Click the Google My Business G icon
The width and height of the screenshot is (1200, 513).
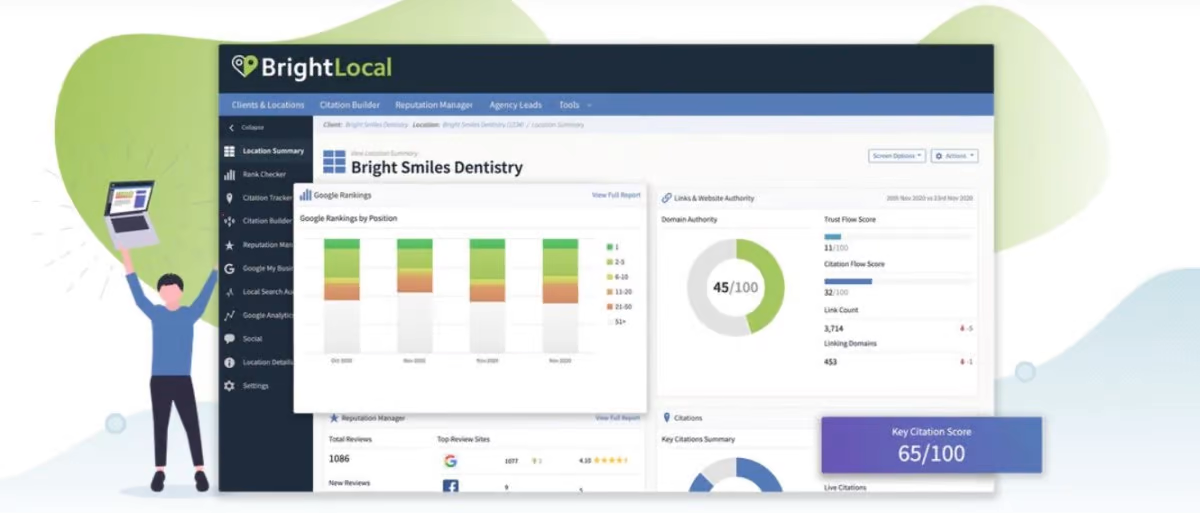230,268
